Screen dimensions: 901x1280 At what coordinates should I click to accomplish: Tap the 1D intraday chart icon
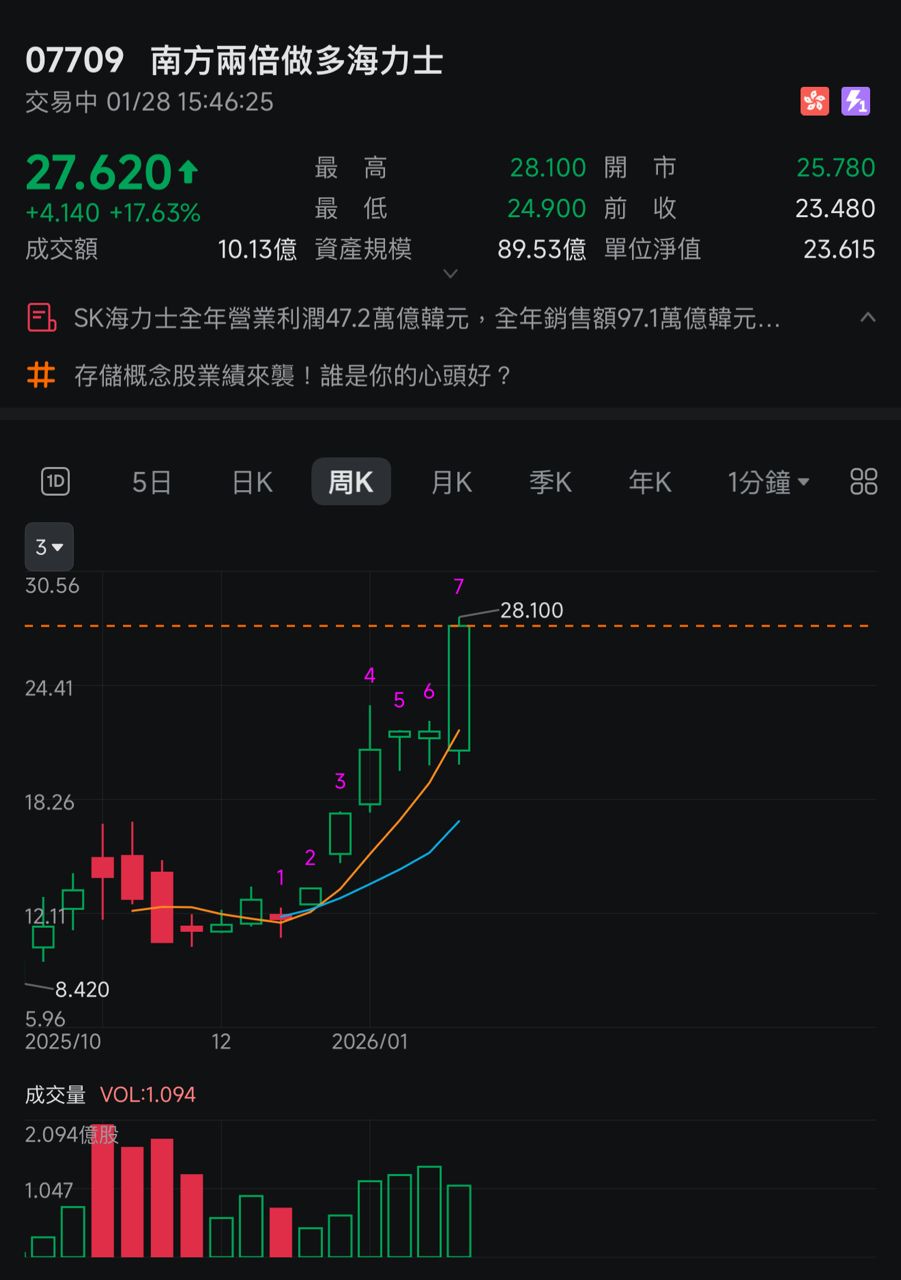[x=55, y=482]
